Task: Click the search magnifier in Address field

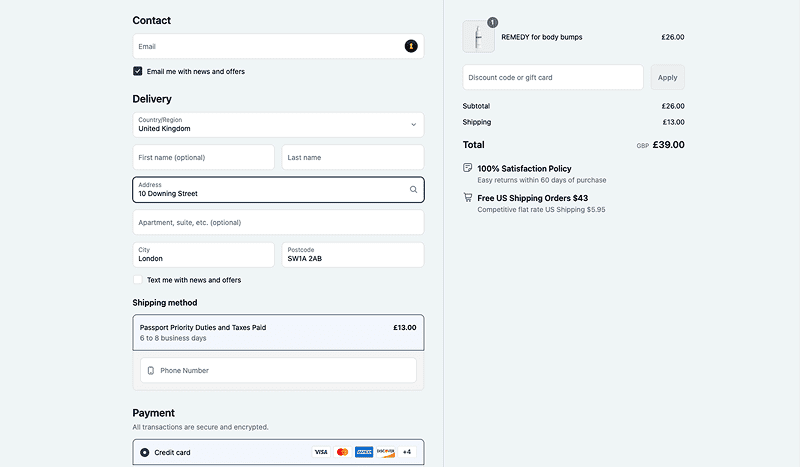Action: tap(413, 189)
